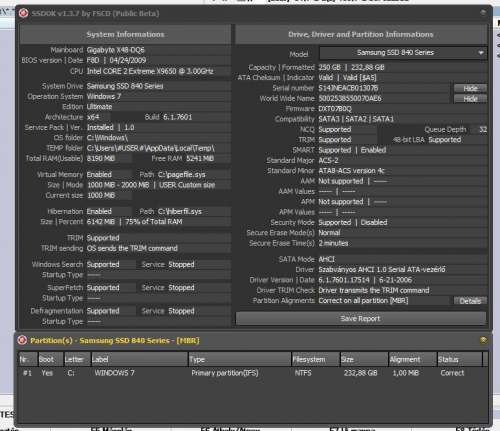Screen dimensions: 500x431
Task: Click the SuperFetch service Stopped value
Action: tap(181, 288)
